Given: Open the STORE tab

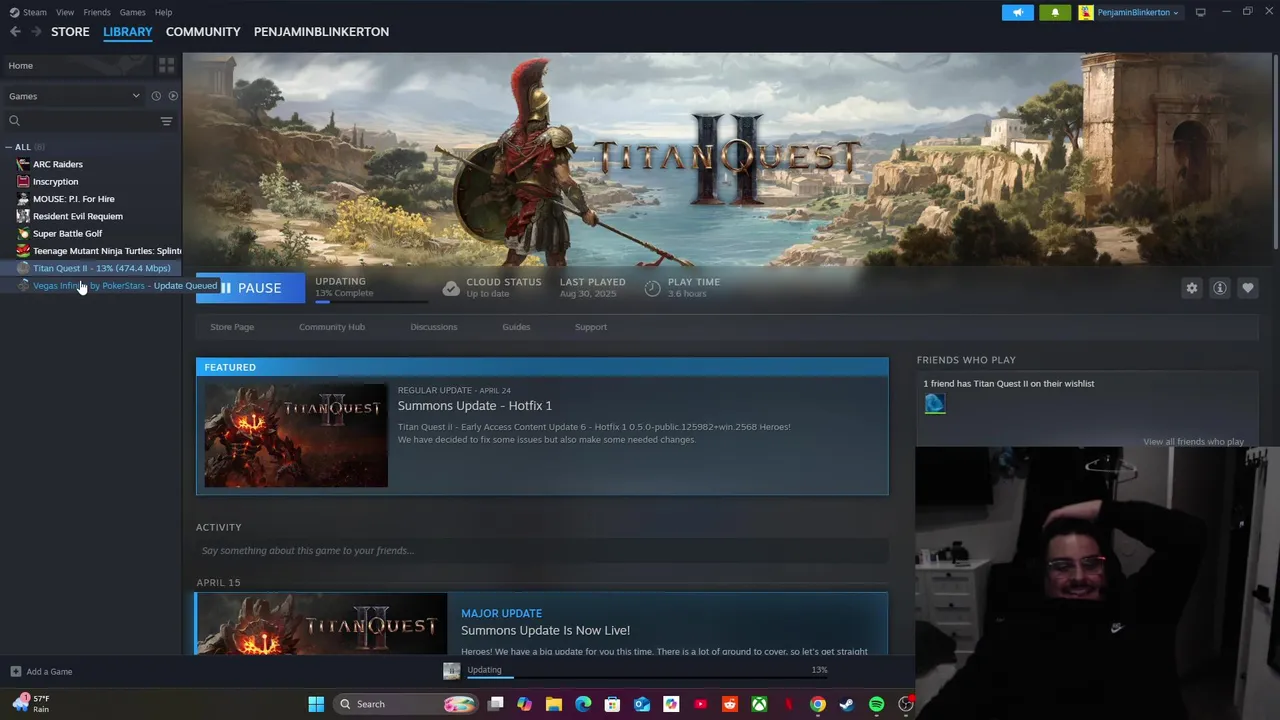Looking at the screenshot, I should pyautogui.click(x=70, y=32).
